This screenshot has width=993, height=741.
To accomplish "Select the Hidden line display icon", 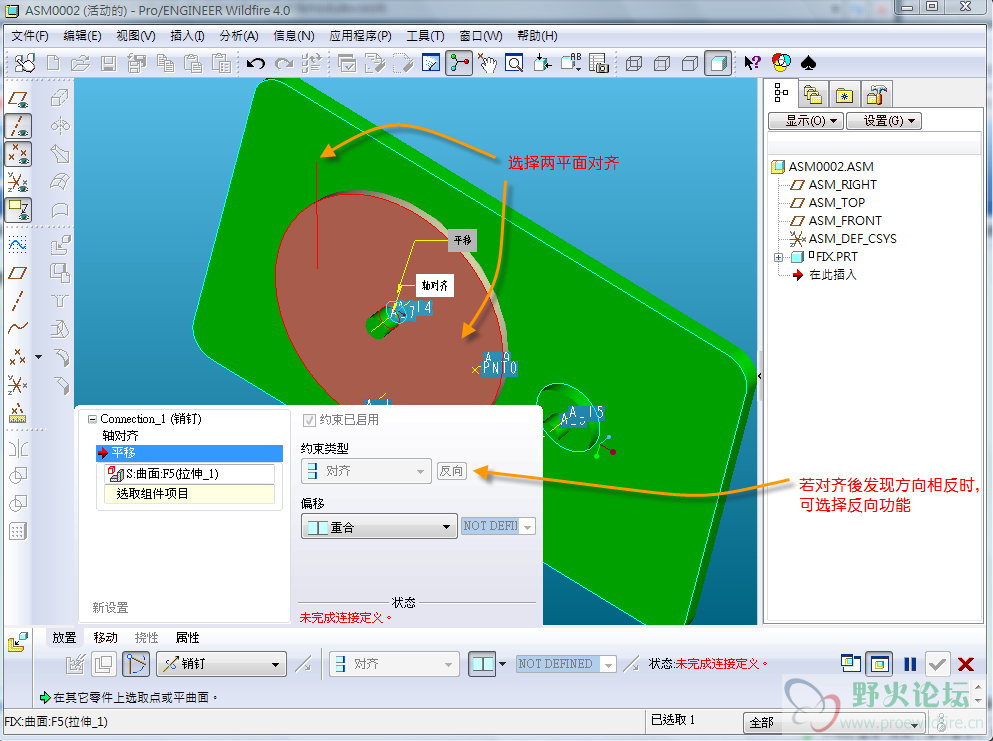I will pos(662,63).
